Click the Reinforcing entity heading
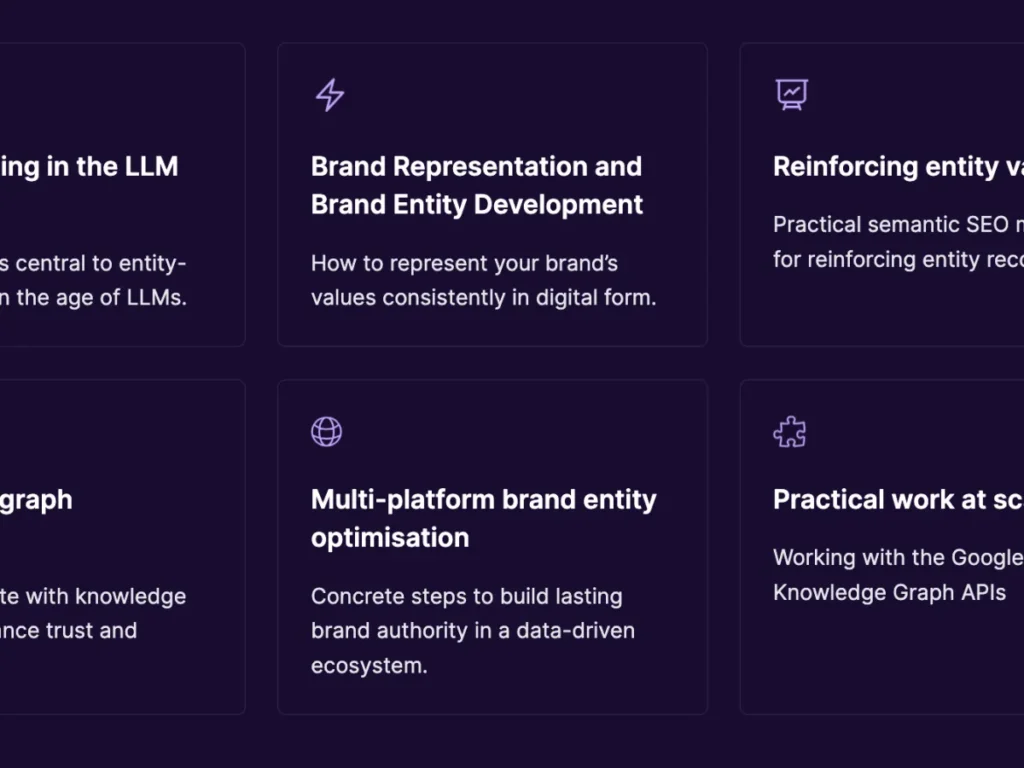The image size is (1024, 768). (x=897, y=166)
